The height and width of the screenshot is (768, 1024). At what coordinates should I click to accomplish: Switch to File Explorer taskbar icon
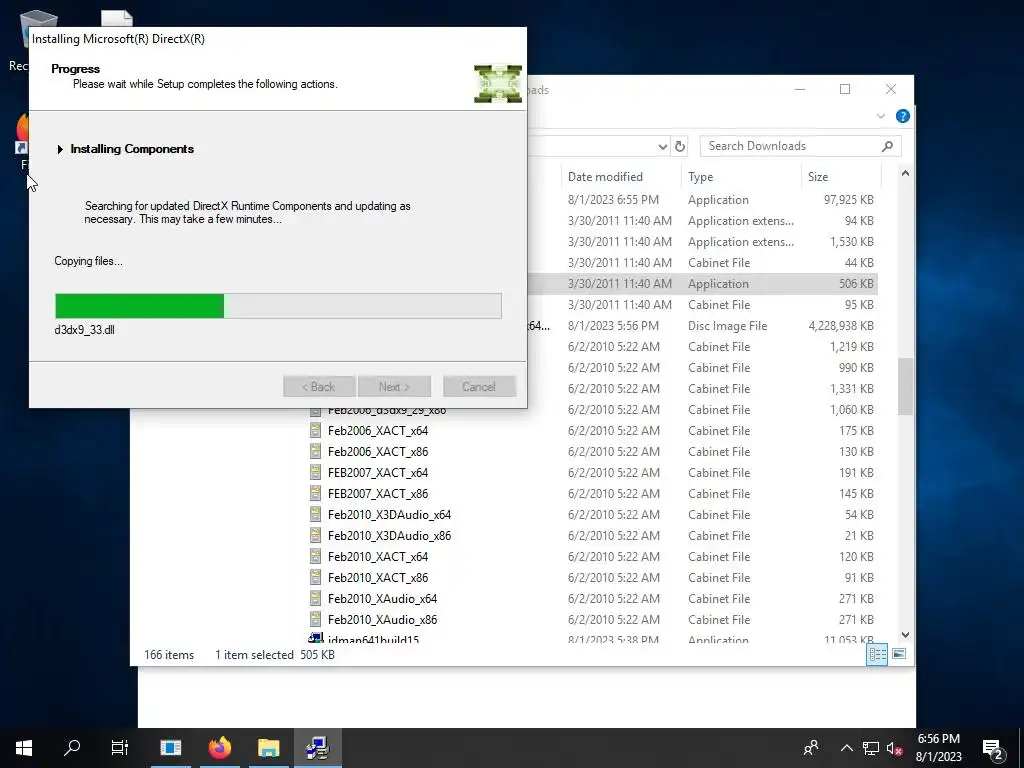click(x=268, y=748)
